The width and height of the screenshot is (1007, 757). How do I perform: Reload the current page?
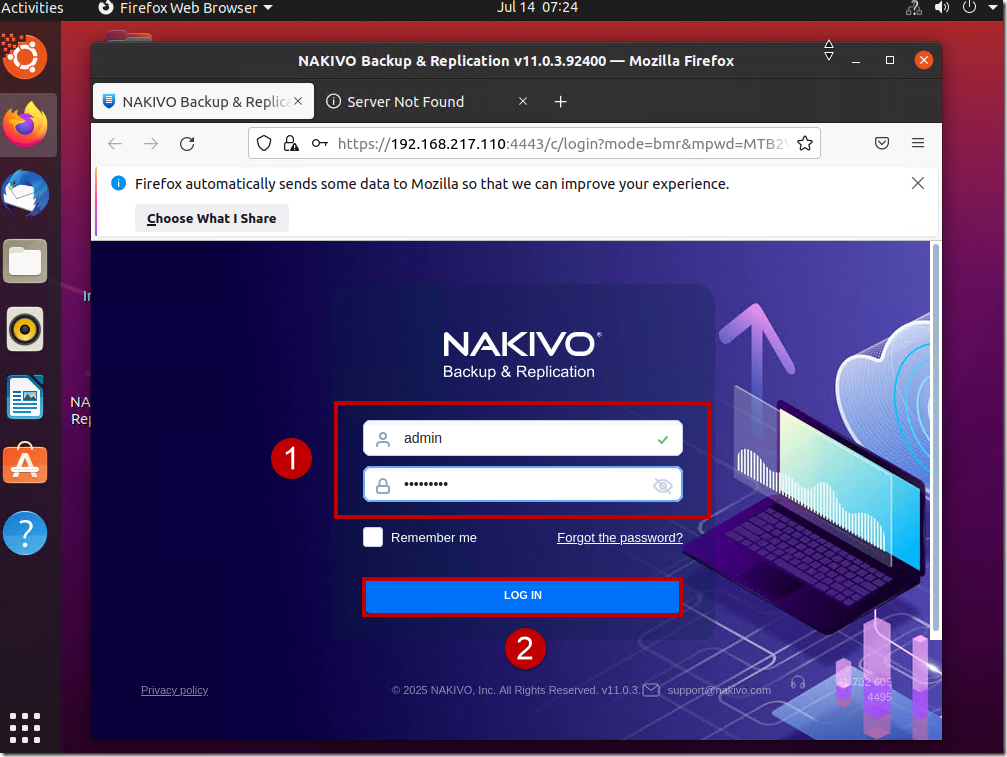click(x=187, y=143)
